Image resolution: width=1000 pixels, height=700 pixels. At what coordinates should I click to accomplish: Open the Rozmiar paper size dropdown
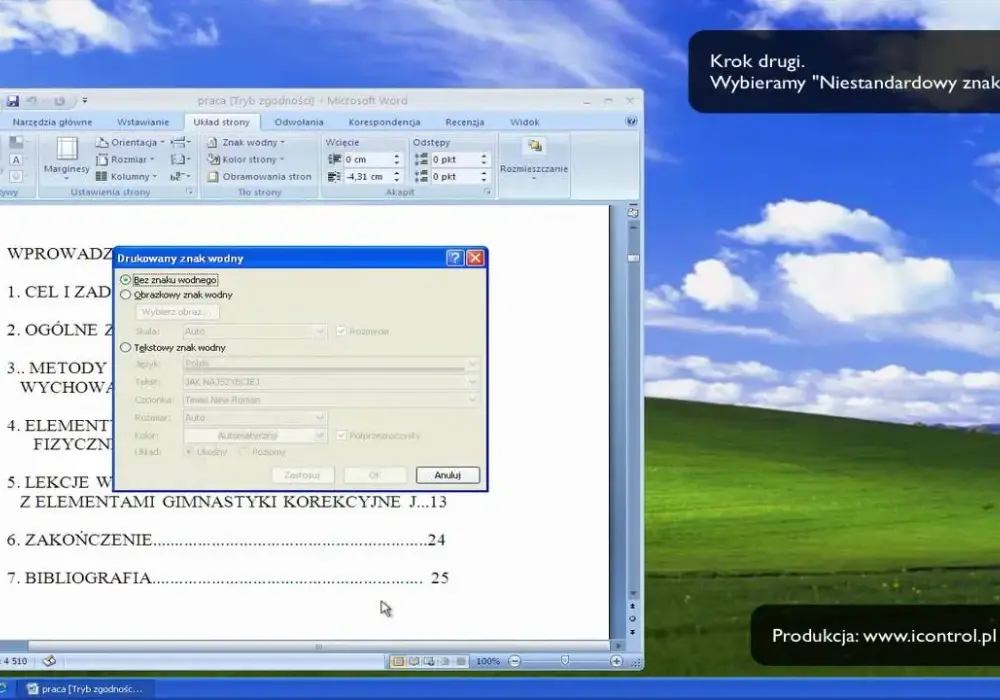[x=125, y=159]
